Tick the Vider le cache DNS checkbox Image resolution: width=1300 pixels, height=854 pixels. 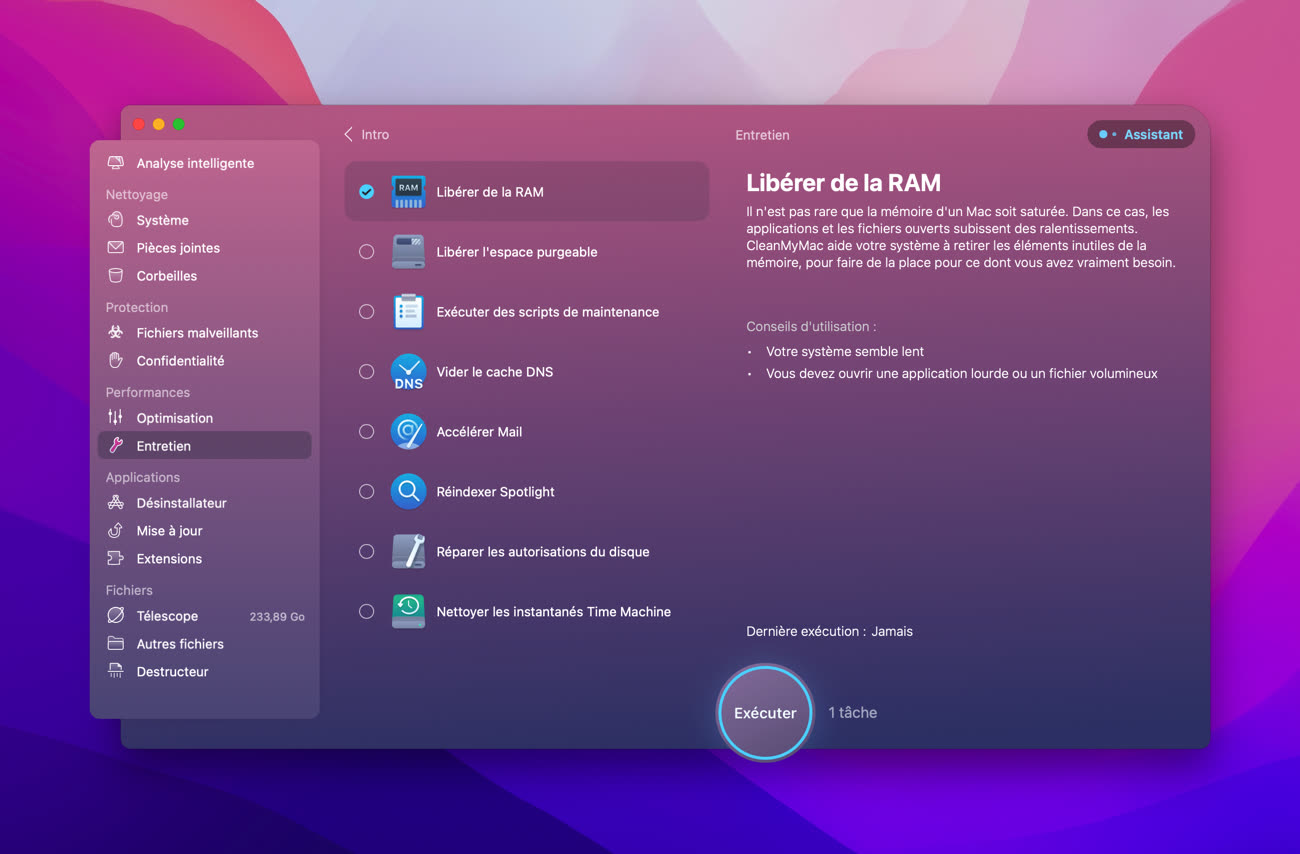coord(367,372)
